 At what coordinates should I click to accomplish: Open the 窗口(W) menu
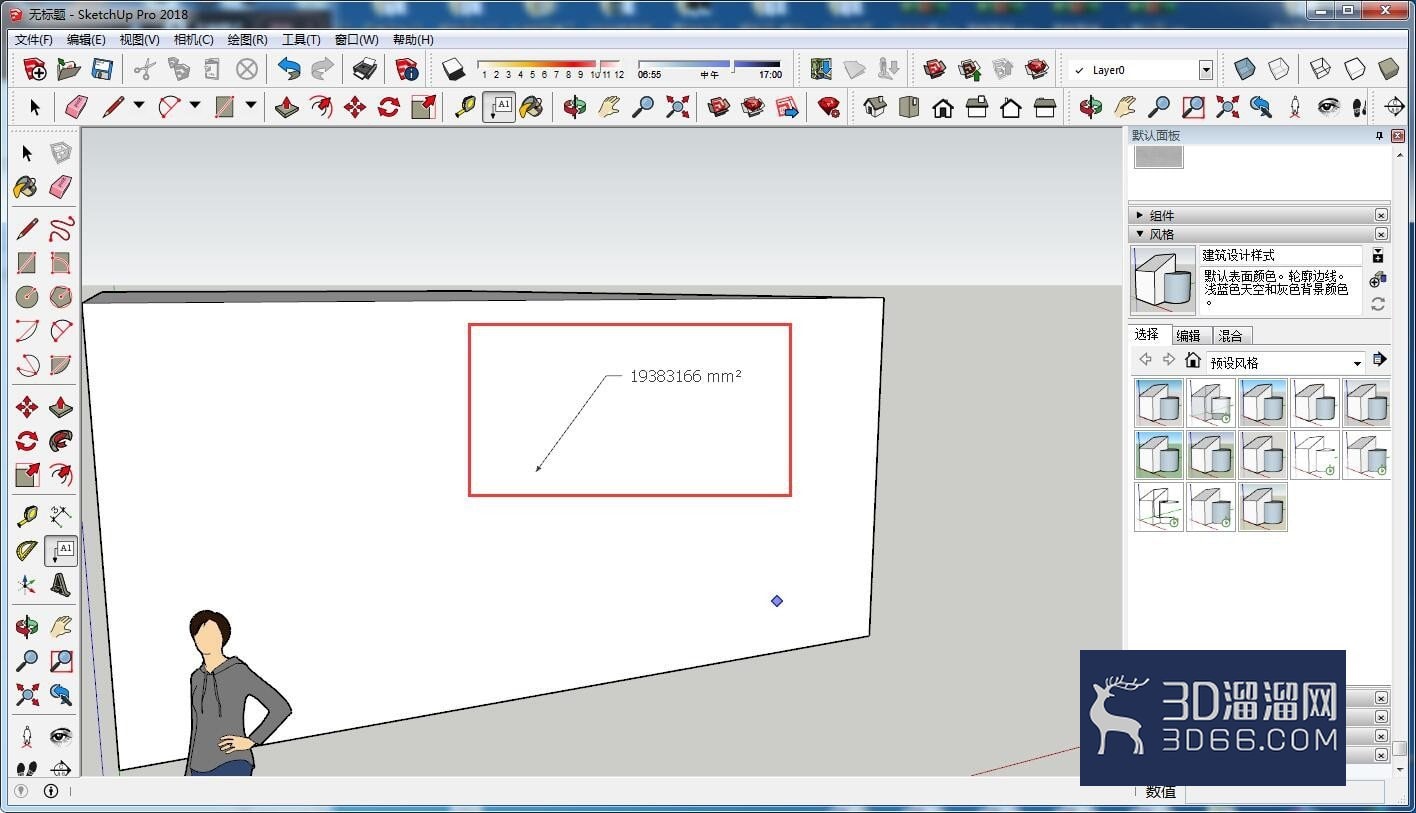356,40
